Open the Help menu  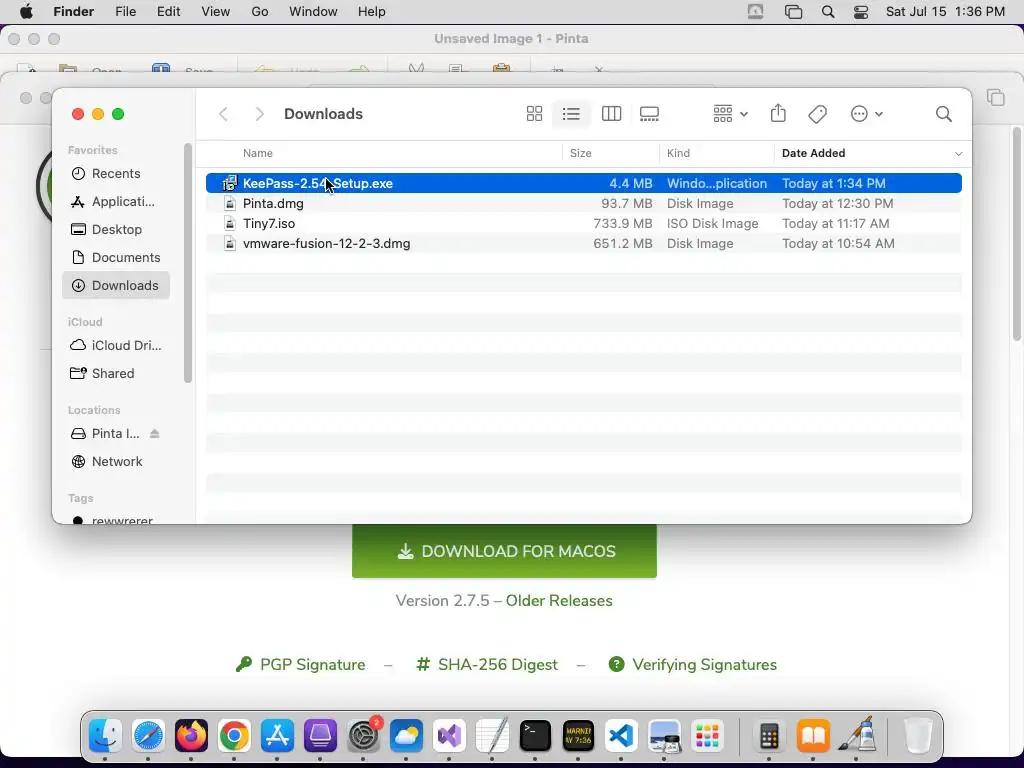372,12
